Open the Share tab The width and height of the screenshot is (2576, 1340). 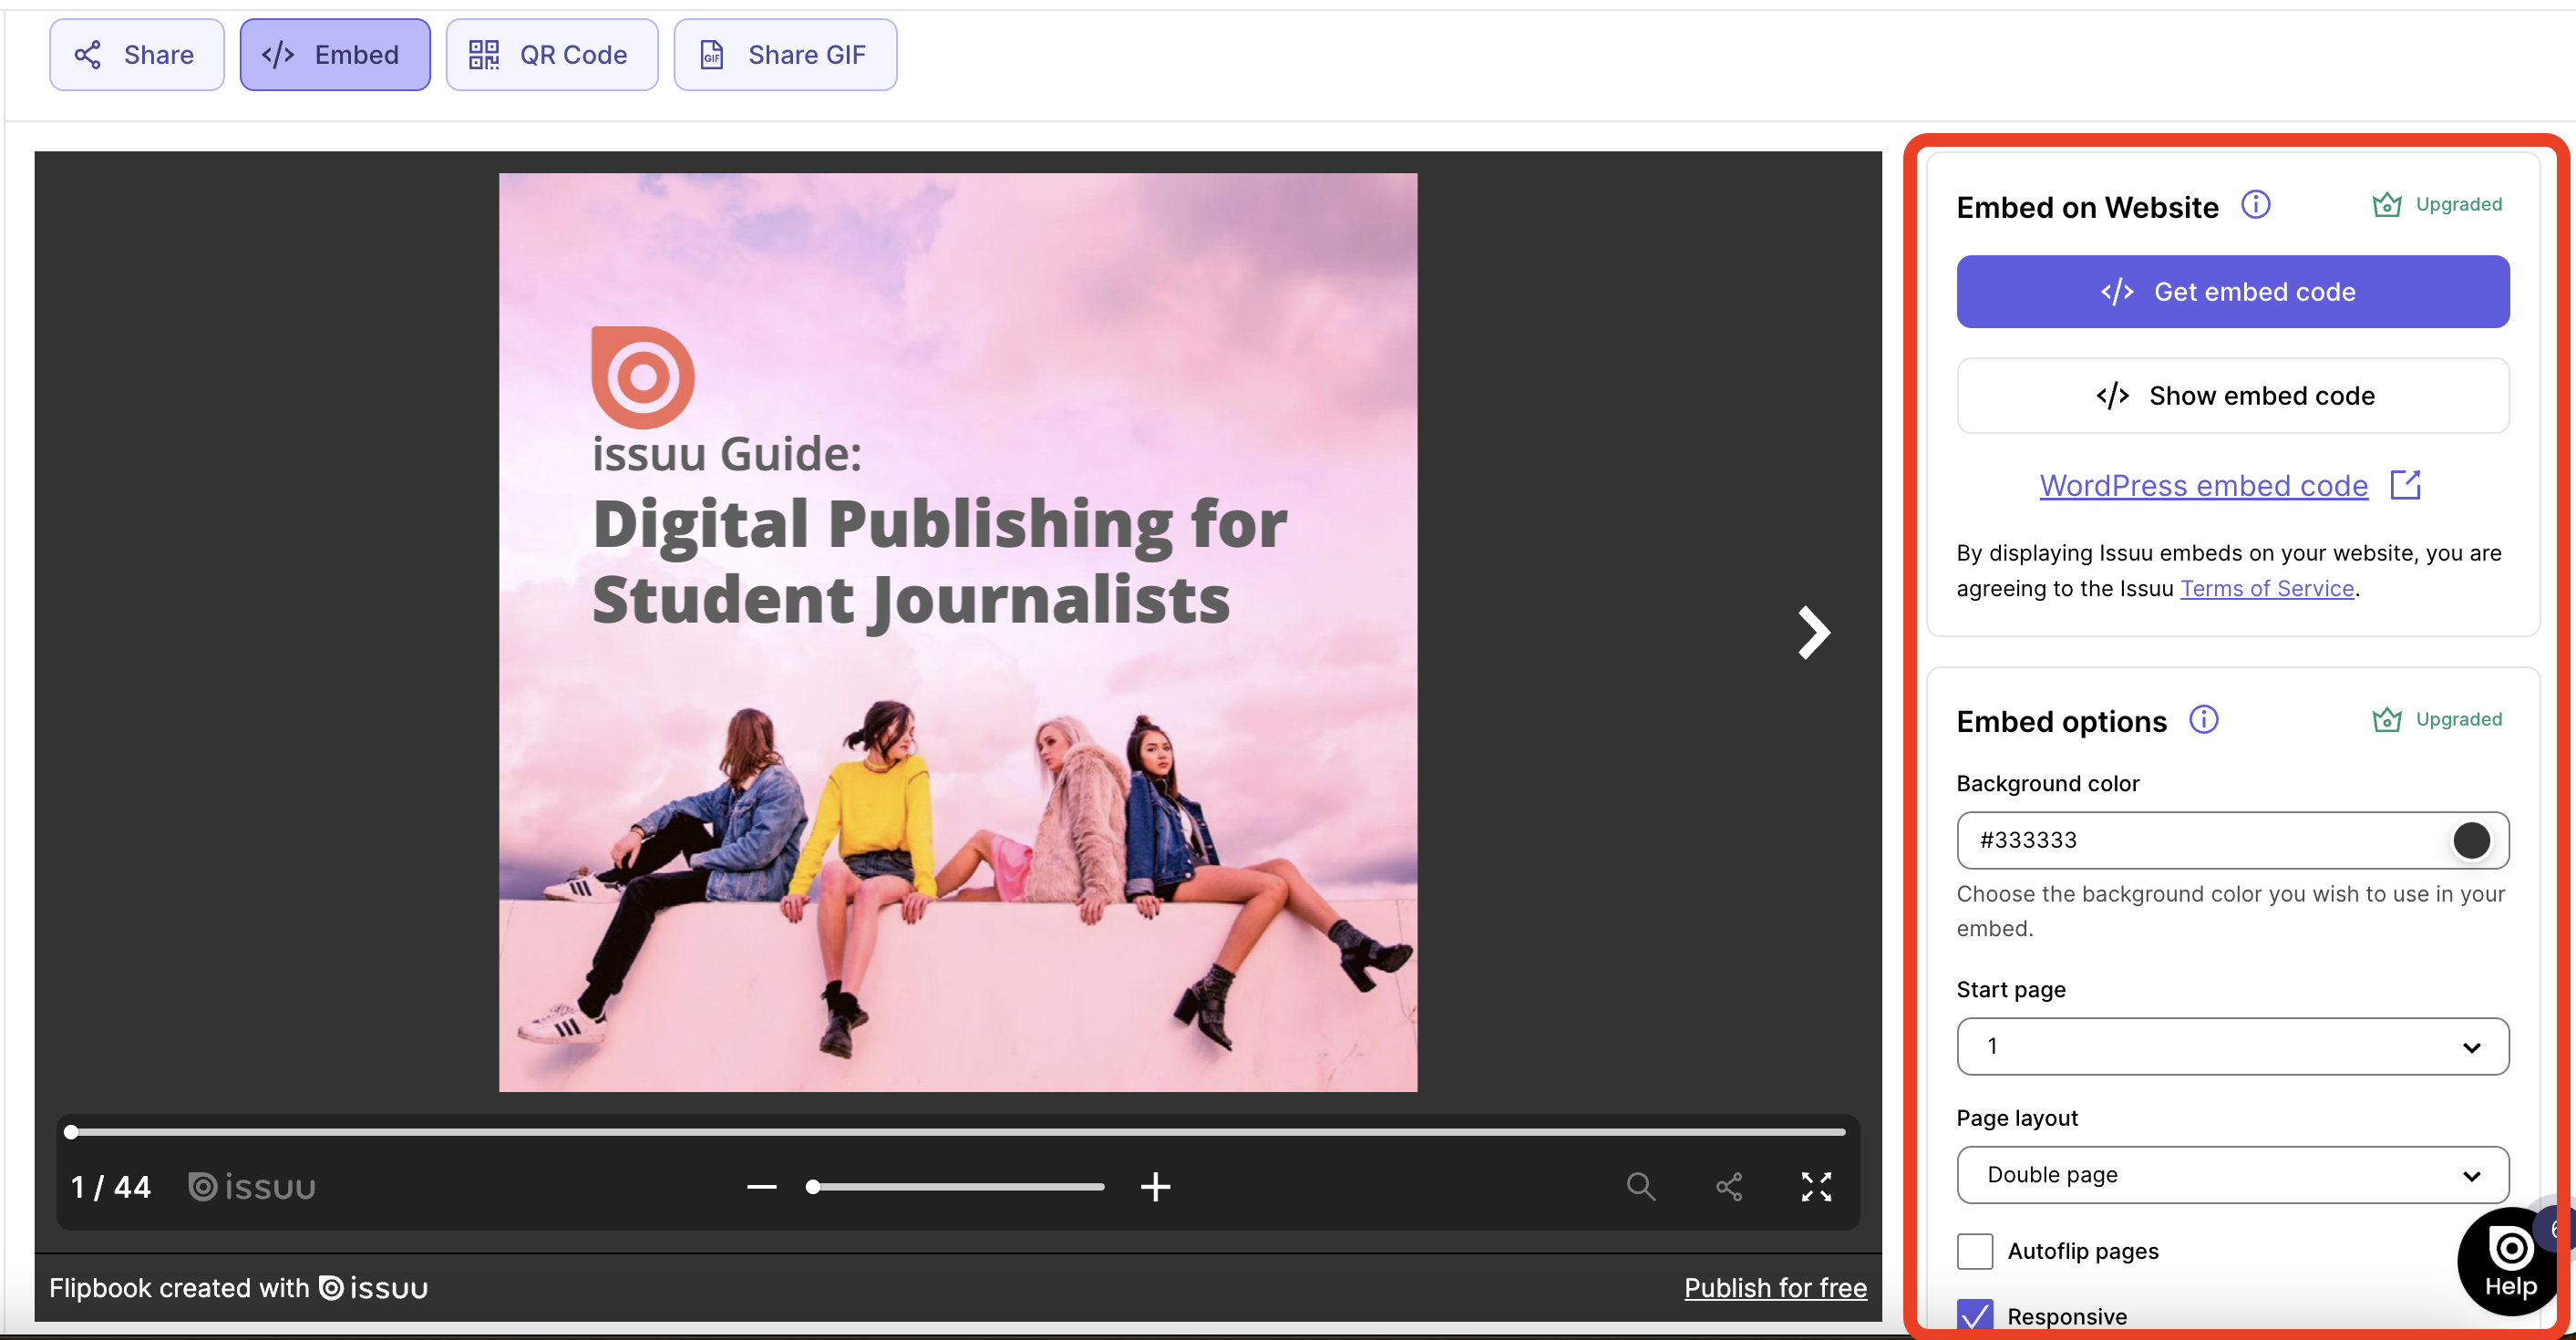click(137, 55)
